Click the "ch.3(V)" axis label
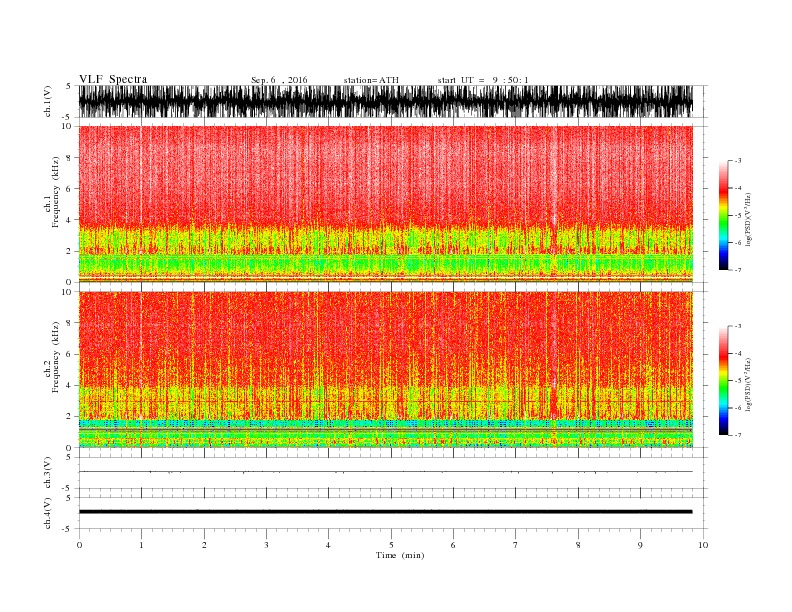Image resolution: width=792 pixels, height=612 pixels. click(48, 473)
